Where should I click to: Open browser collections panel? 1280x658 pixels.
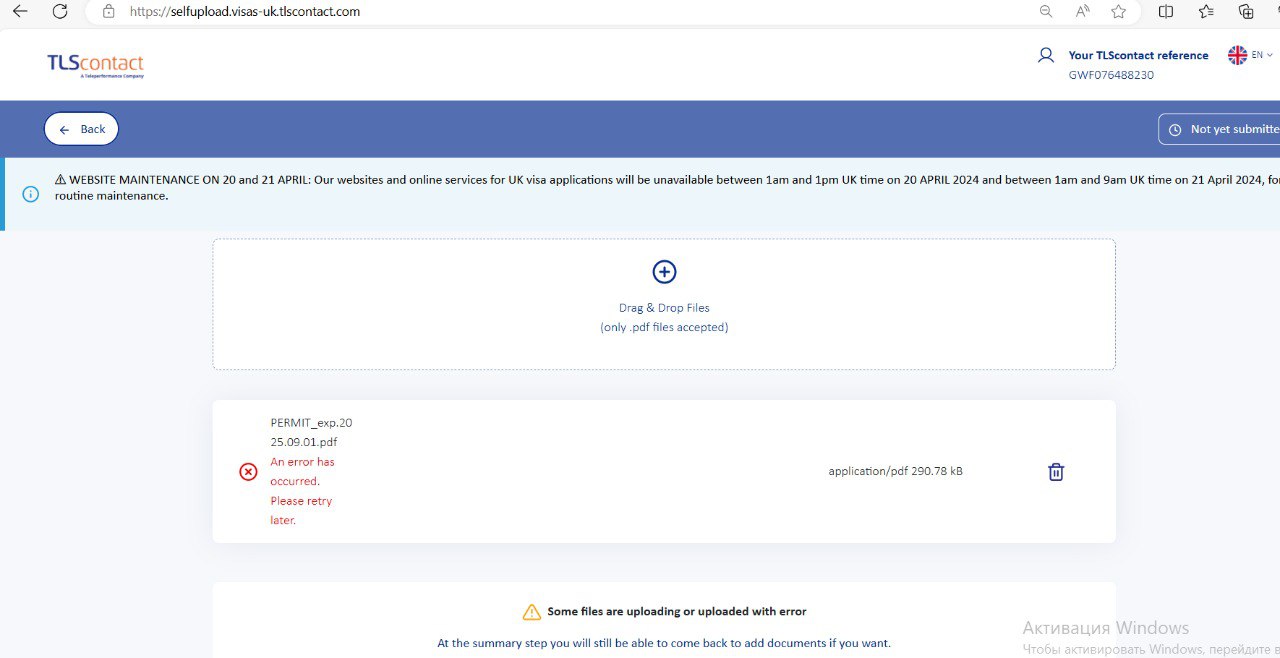[x=1246, y=12]
